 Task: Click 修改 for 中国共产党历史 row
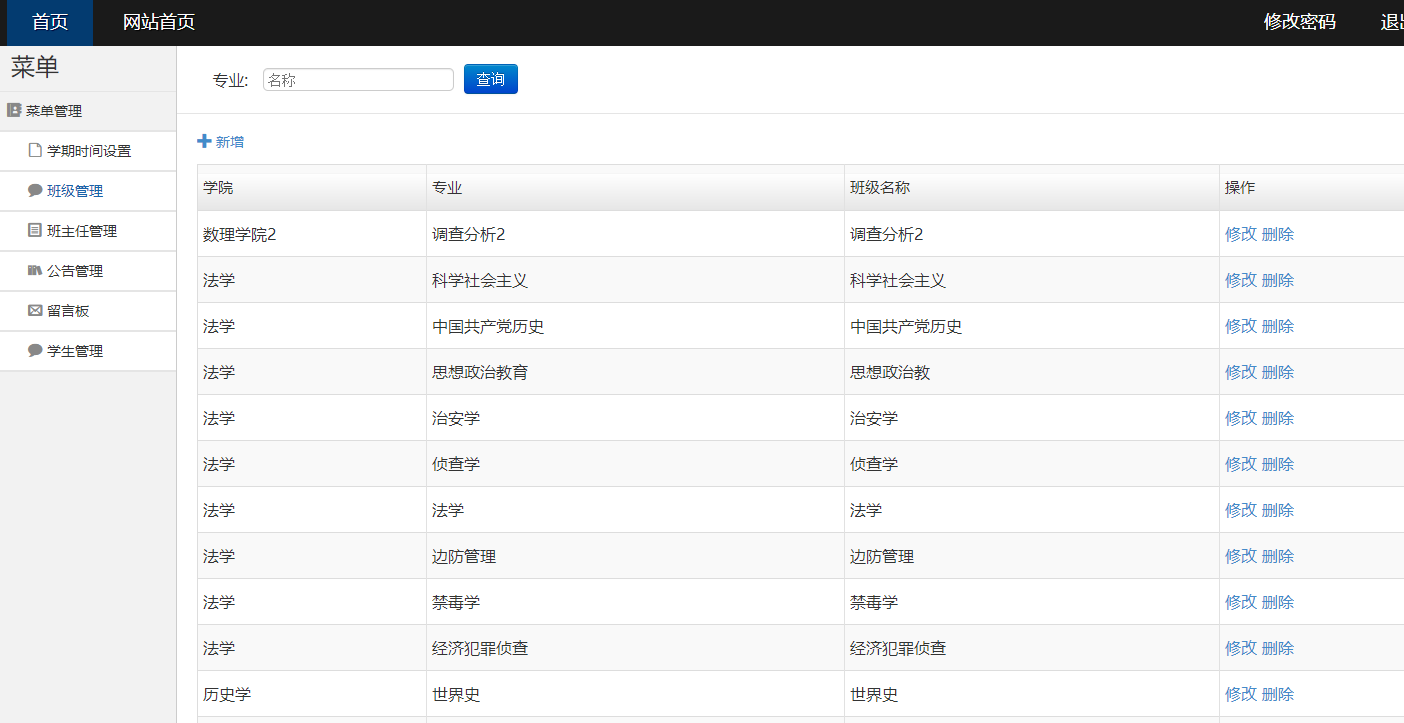point(1240,326)
